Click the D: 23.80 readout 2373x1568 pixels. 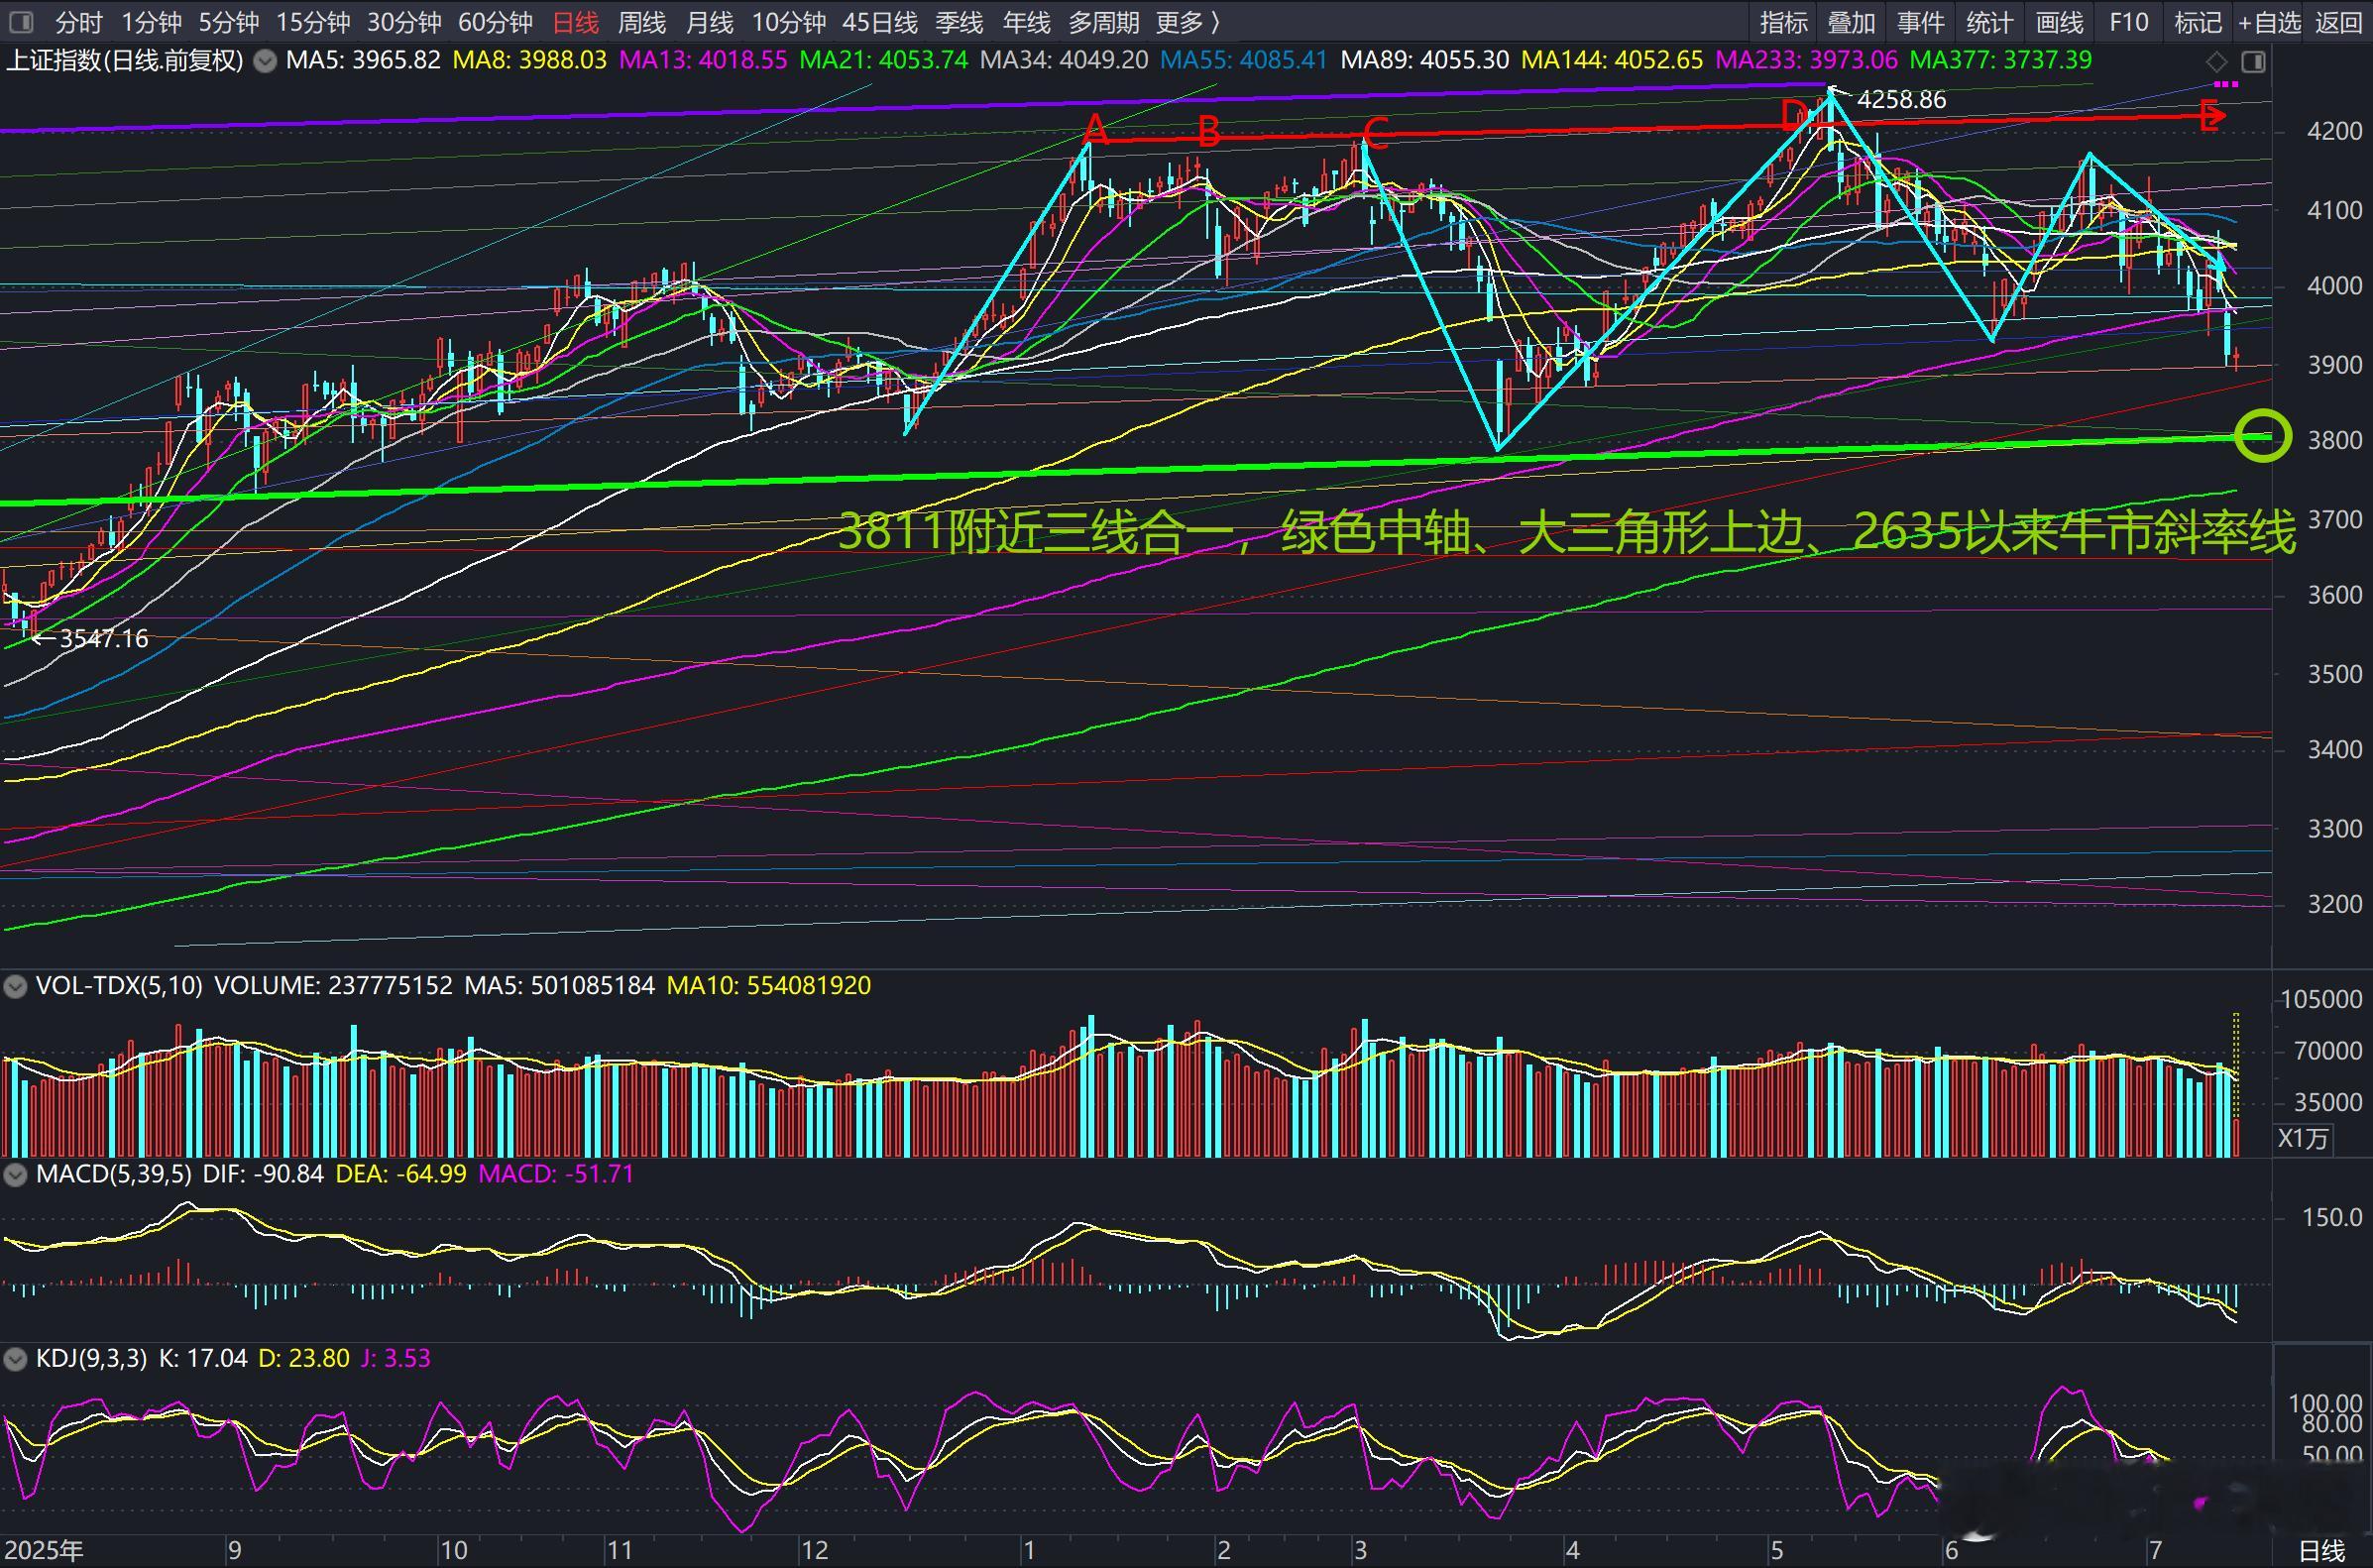(304, 1359)
